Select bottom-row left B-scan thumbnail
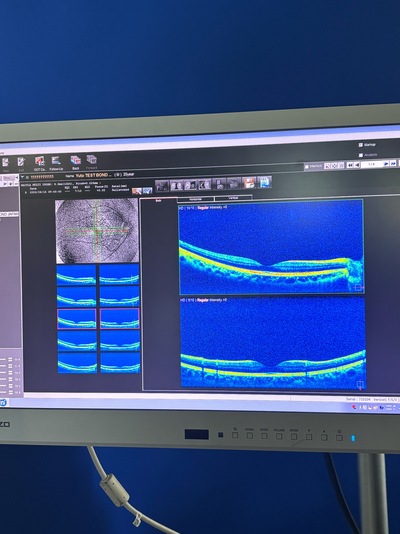 (x=78, y=363)
